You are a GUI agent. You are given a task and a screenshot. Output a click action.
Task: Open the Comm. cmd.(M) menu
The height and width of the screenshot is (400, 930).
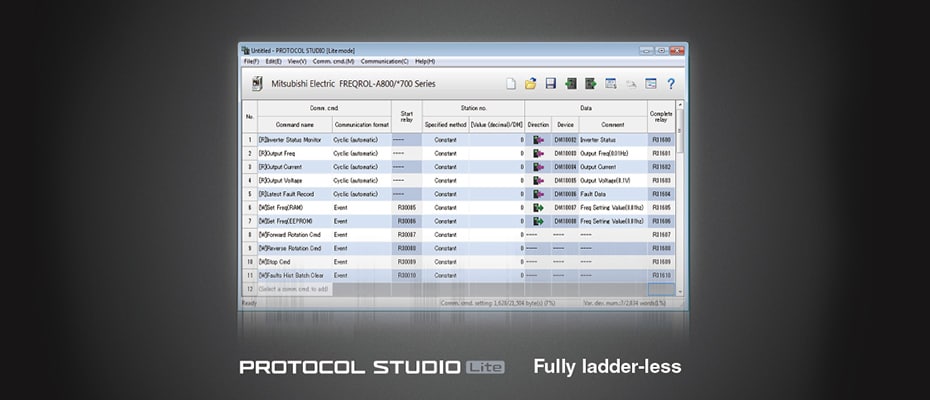tap(335, 61)
